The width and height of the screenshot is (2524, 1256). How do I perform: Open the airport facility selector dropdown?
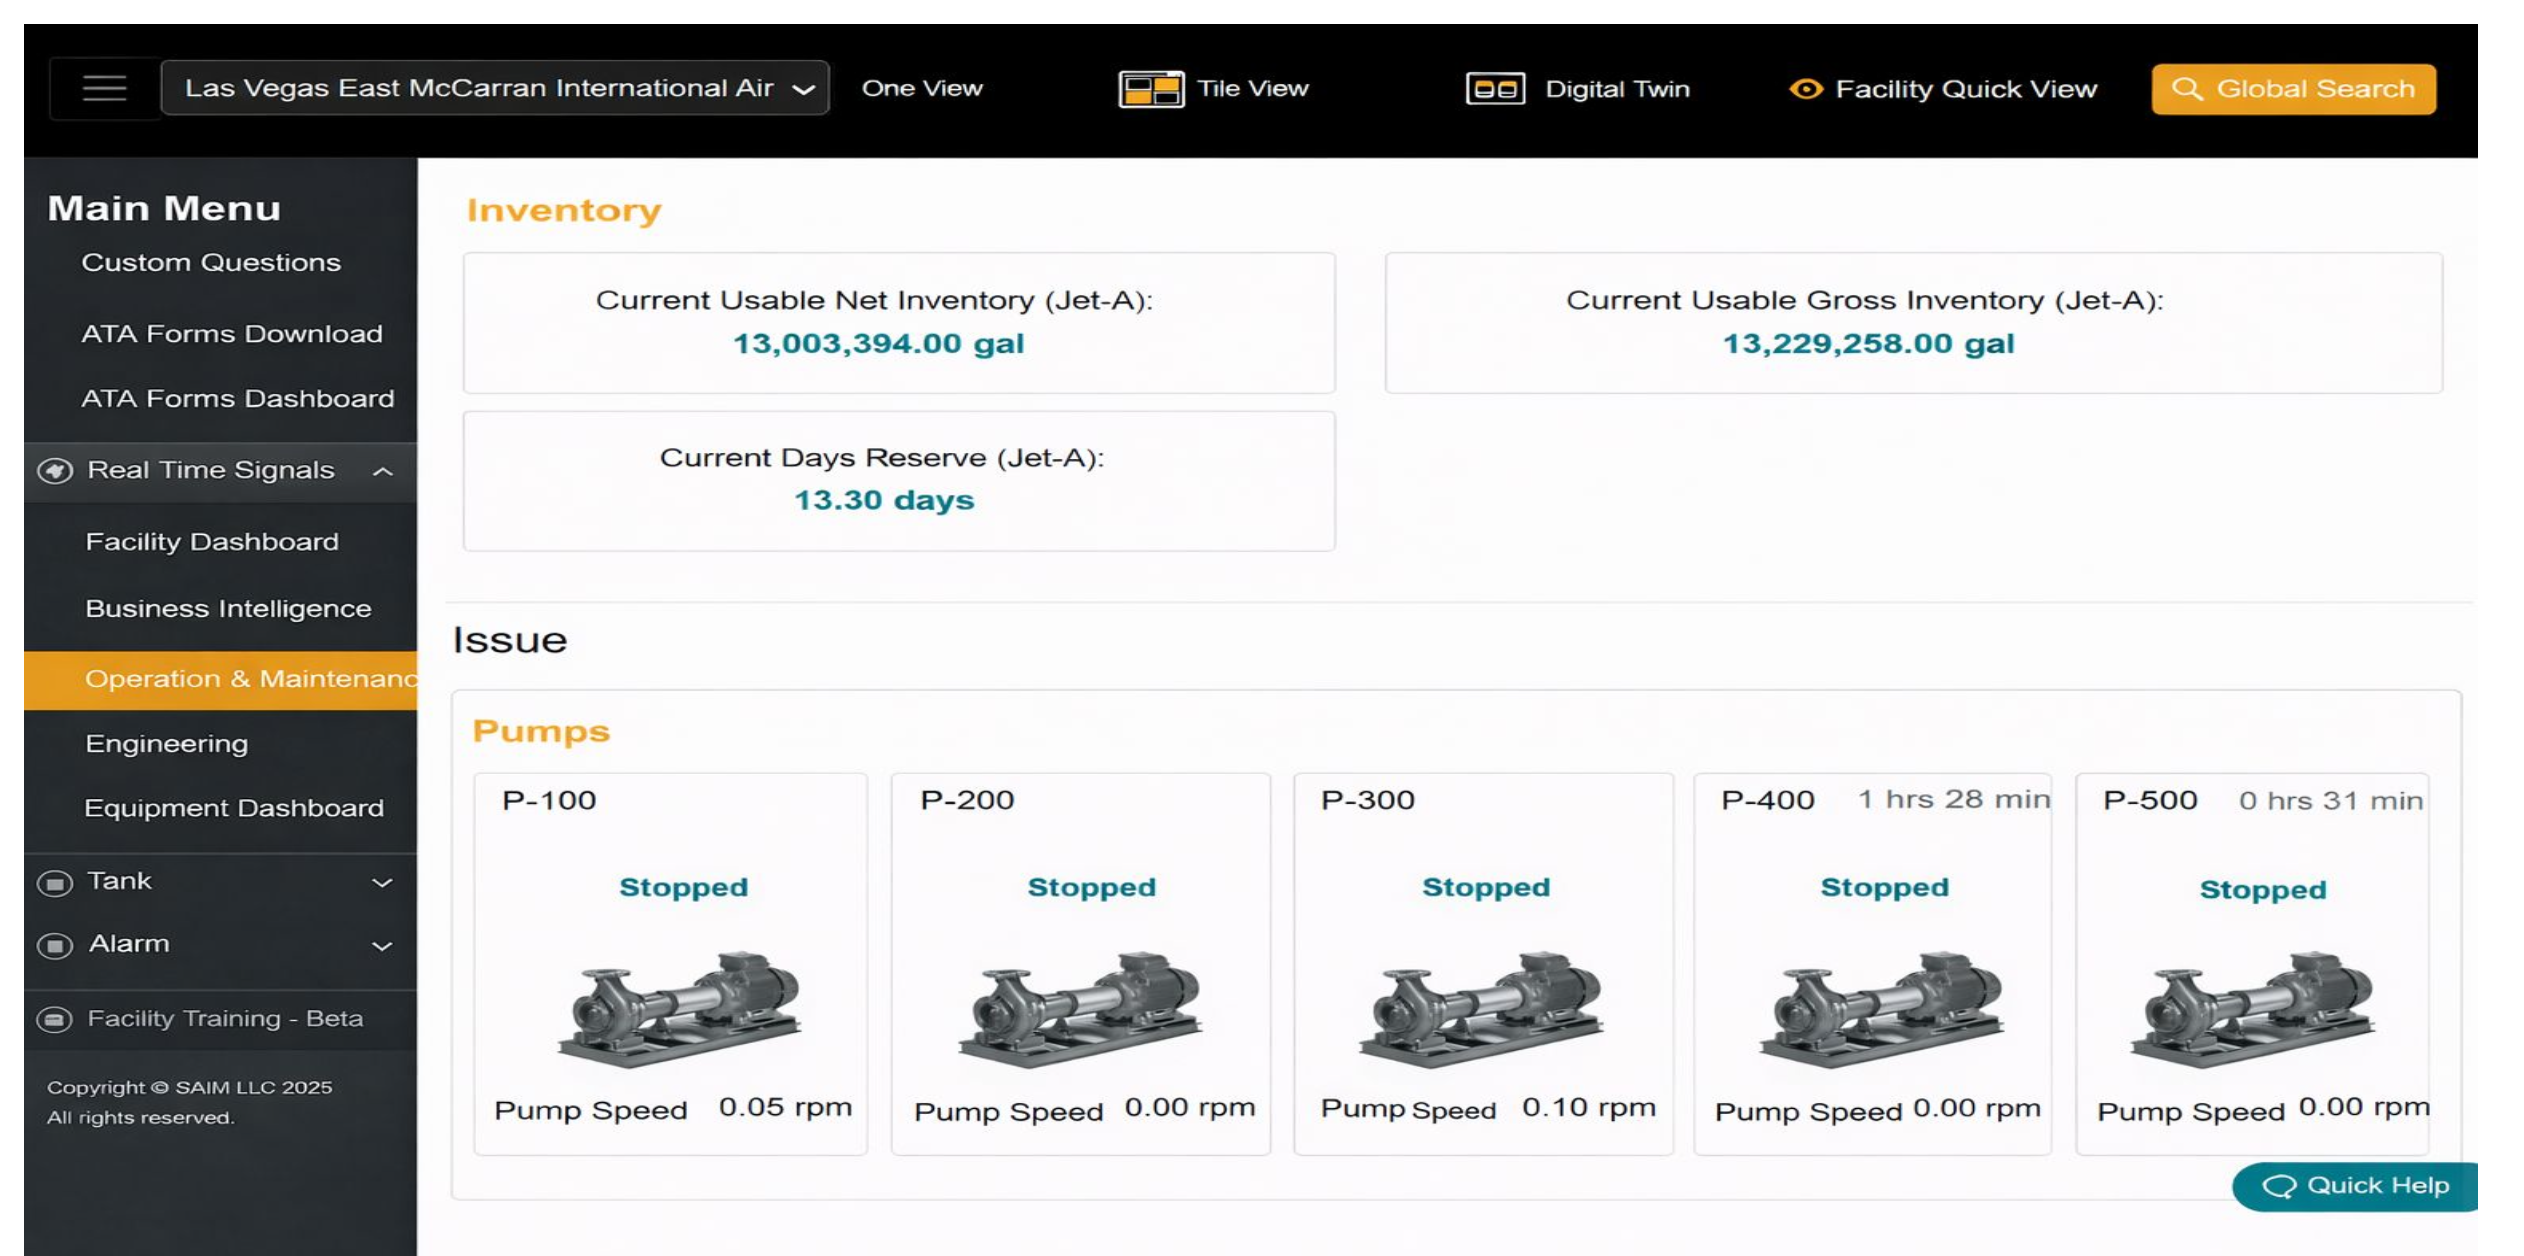pyautogui.click(x=495, y=88)
